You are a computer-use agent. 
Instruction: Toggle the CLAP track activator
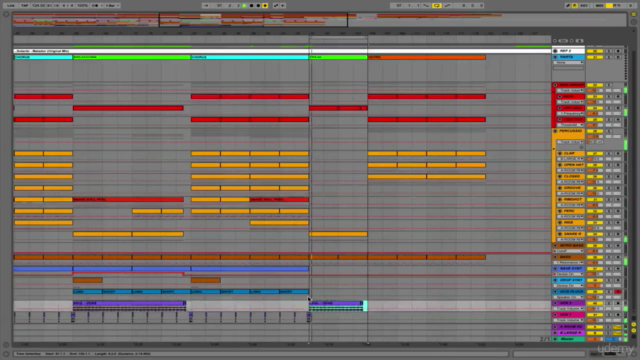click(595, 154)
